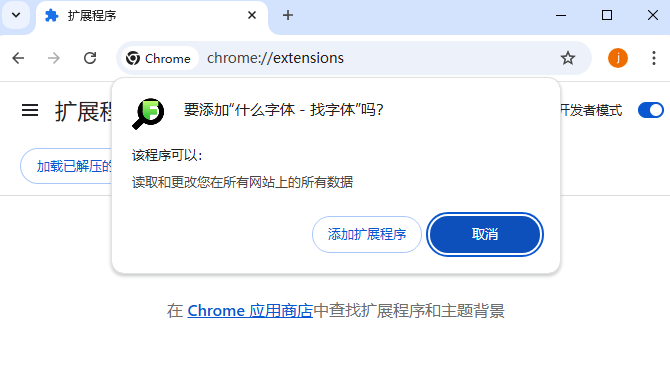Click the extension's magnifier F icon
The image size is (670, 372).
[x=148, y=114]
